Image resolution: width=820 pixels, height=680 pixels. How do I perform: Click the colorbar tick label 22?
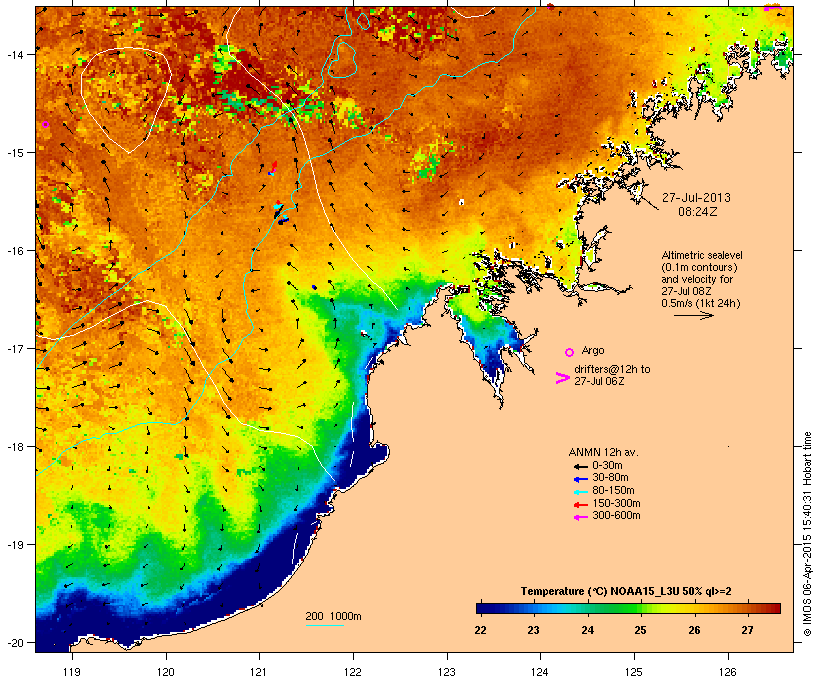480,630
